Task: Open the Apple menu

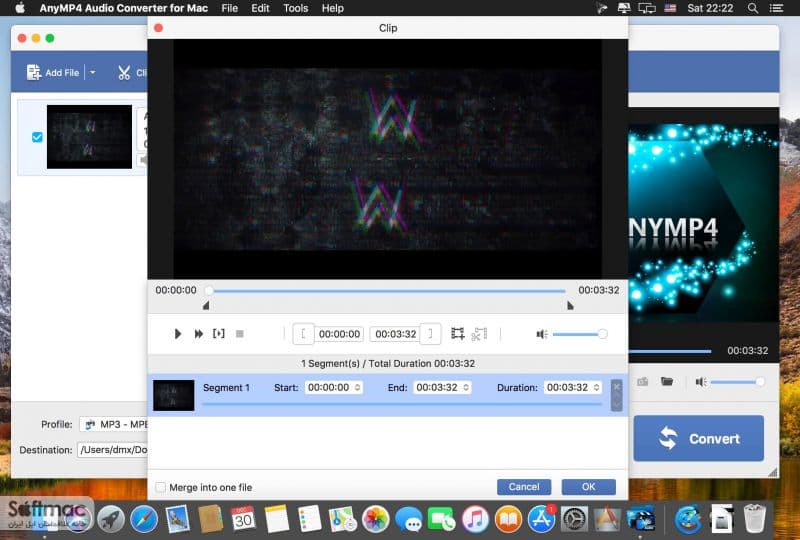Action: click(x=20, y=8)
